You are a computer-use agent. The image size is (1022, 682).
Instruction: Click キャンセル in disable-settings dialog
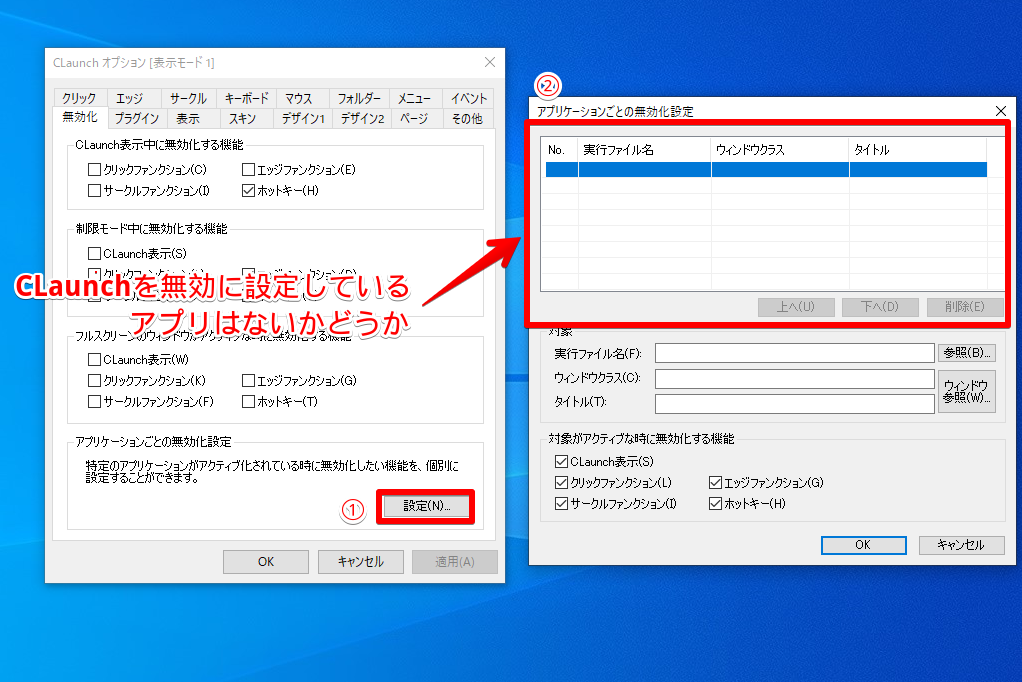(961, 545)
